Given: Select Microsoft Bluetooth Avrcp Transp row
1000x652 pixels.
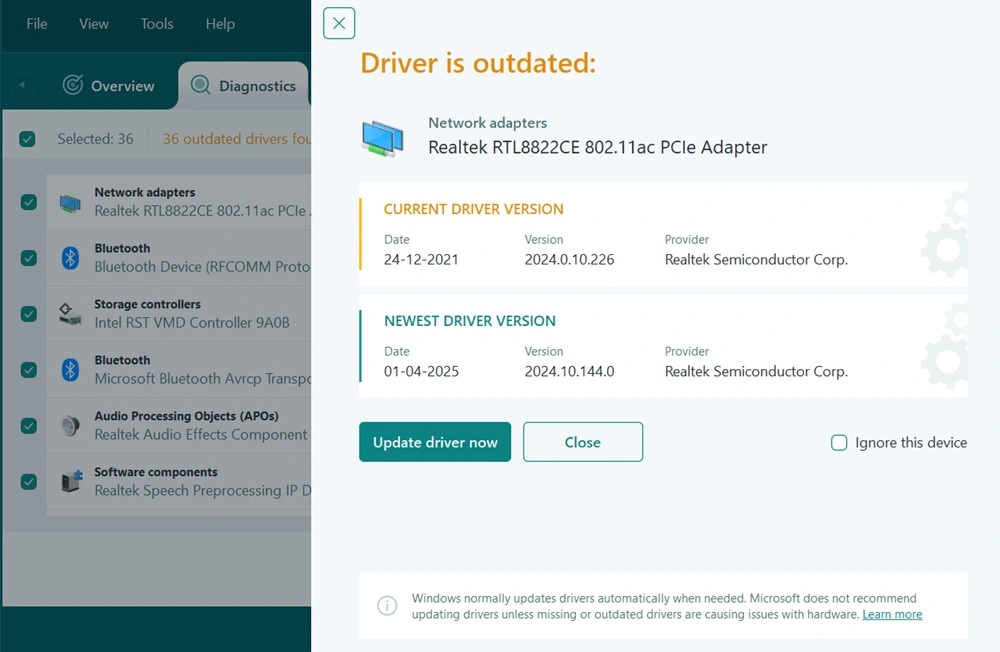Looking at the screenshot, I should pos(179,370).
